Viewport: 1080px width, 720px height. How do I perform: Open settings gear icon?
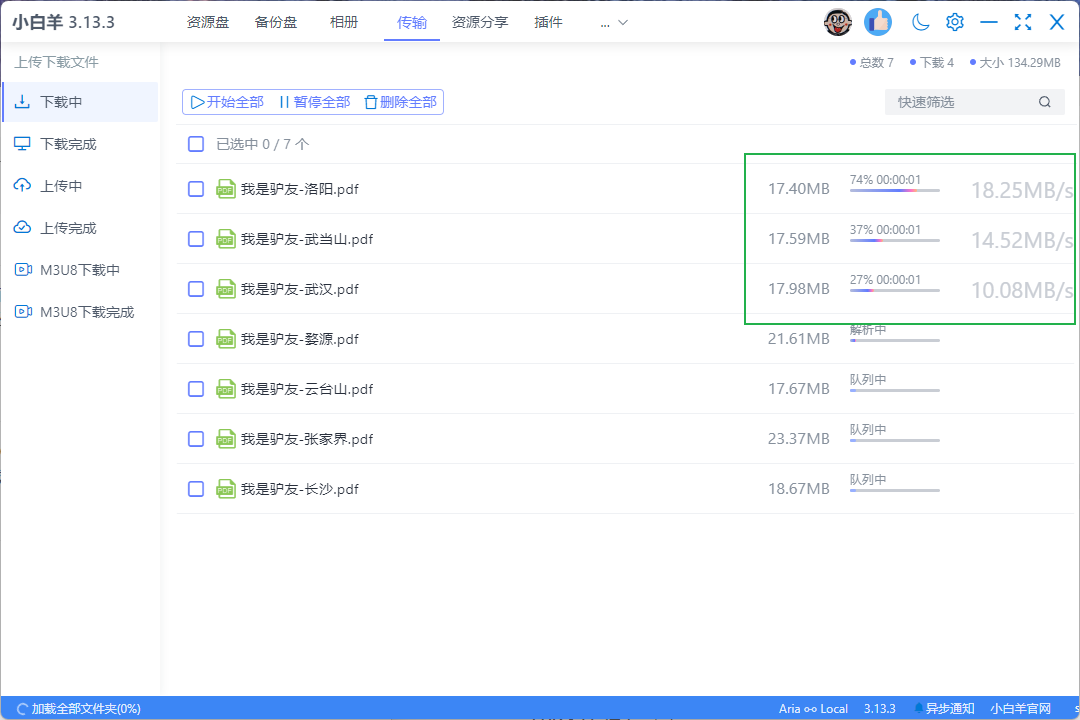pyautogui.click(x=955, y=22)
